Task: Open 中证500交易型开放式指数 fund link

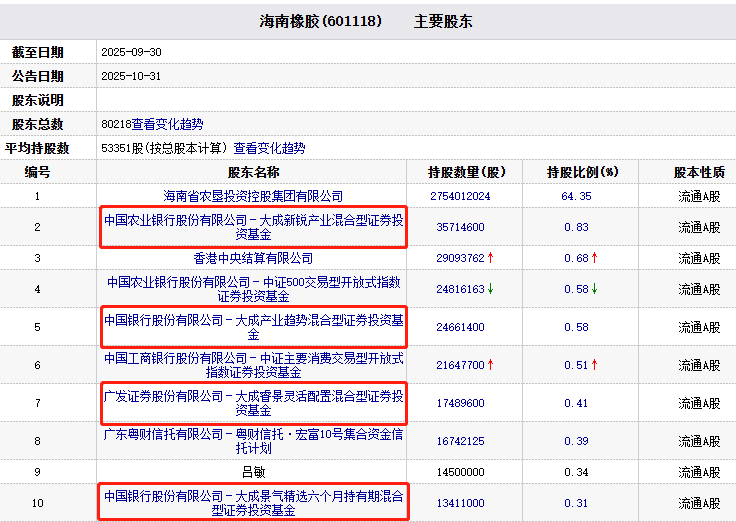Action: point(253,289)
